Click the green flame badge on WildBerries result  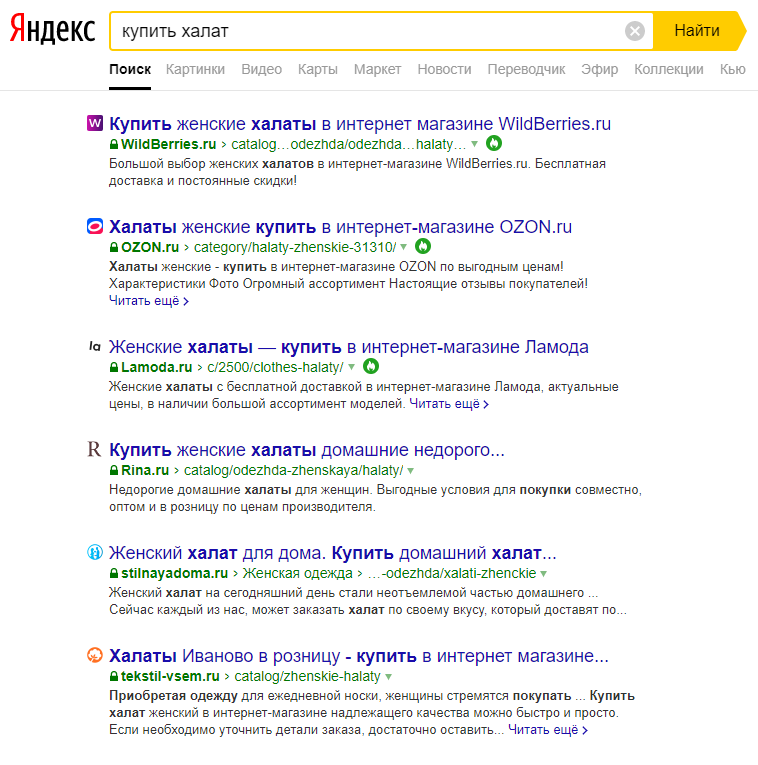(494, 143)
